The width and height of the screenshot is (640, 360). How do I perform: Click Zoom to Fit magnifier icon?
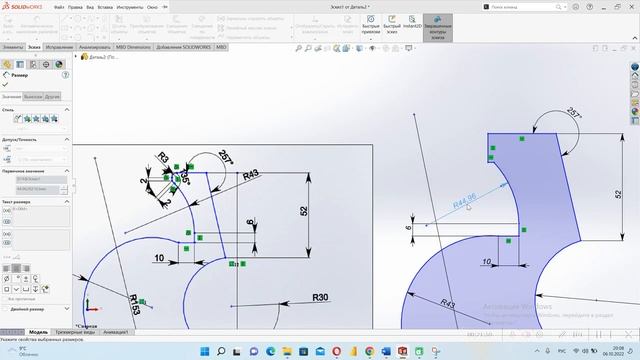(x=298, y=49)
